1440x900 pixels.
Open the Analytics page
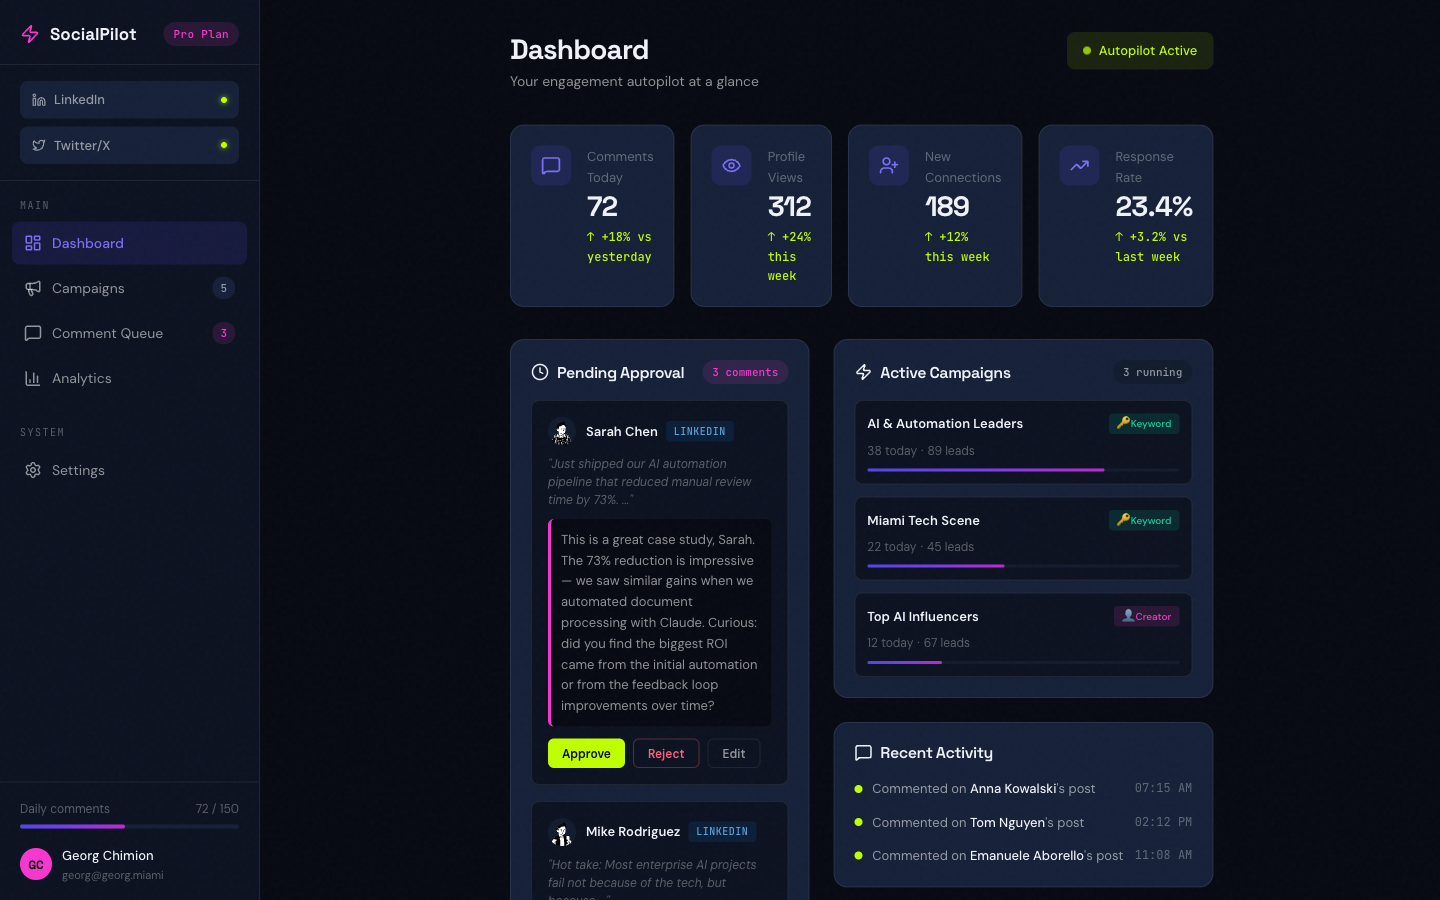click(x=129, y=378)
